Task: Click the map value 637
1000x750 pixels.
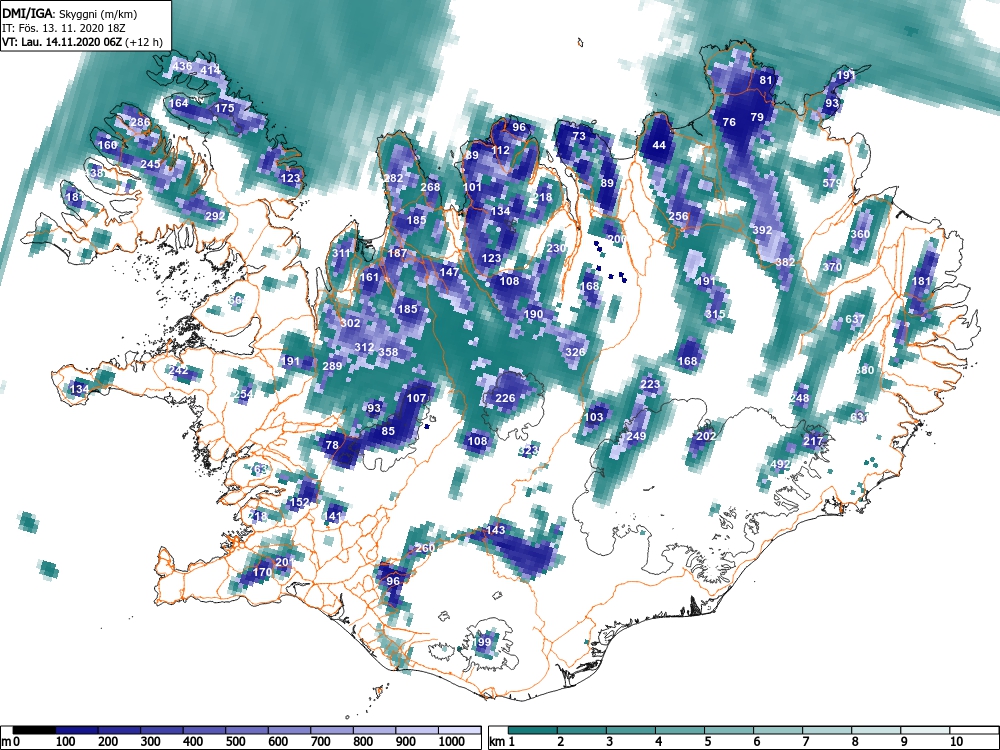Action: 855,319
